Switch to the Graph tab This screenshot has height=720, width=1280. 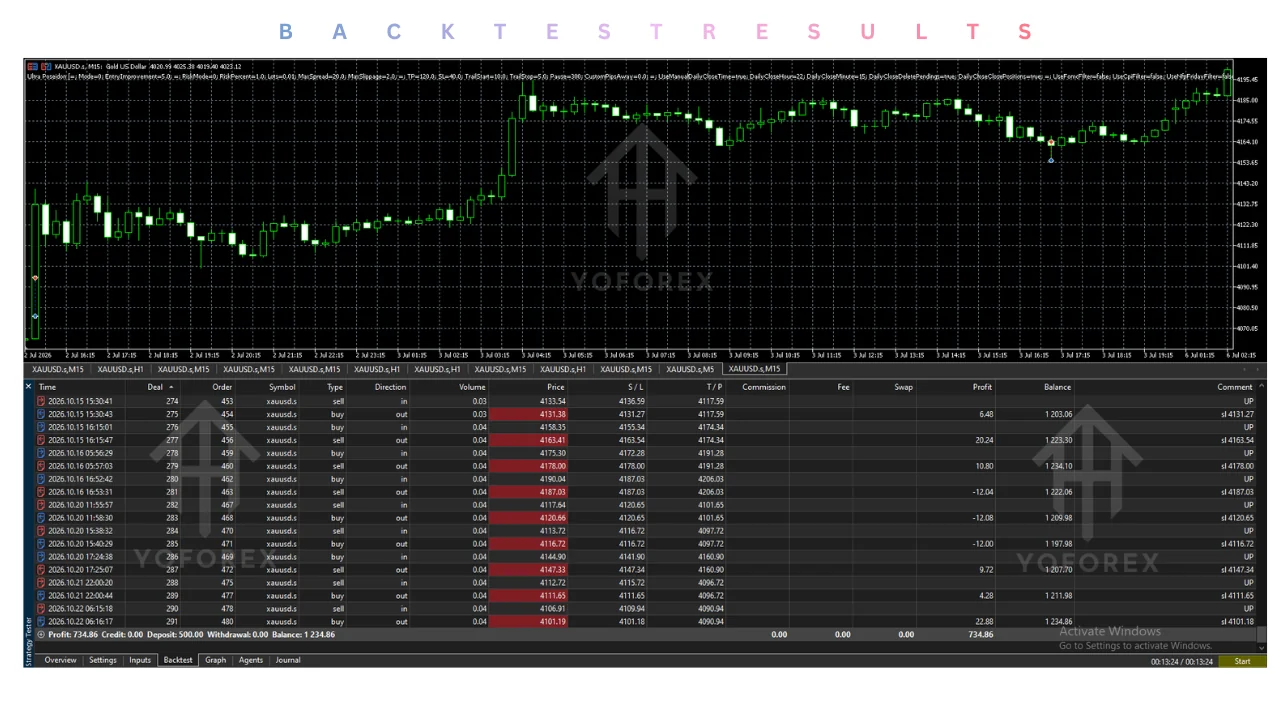216,660
